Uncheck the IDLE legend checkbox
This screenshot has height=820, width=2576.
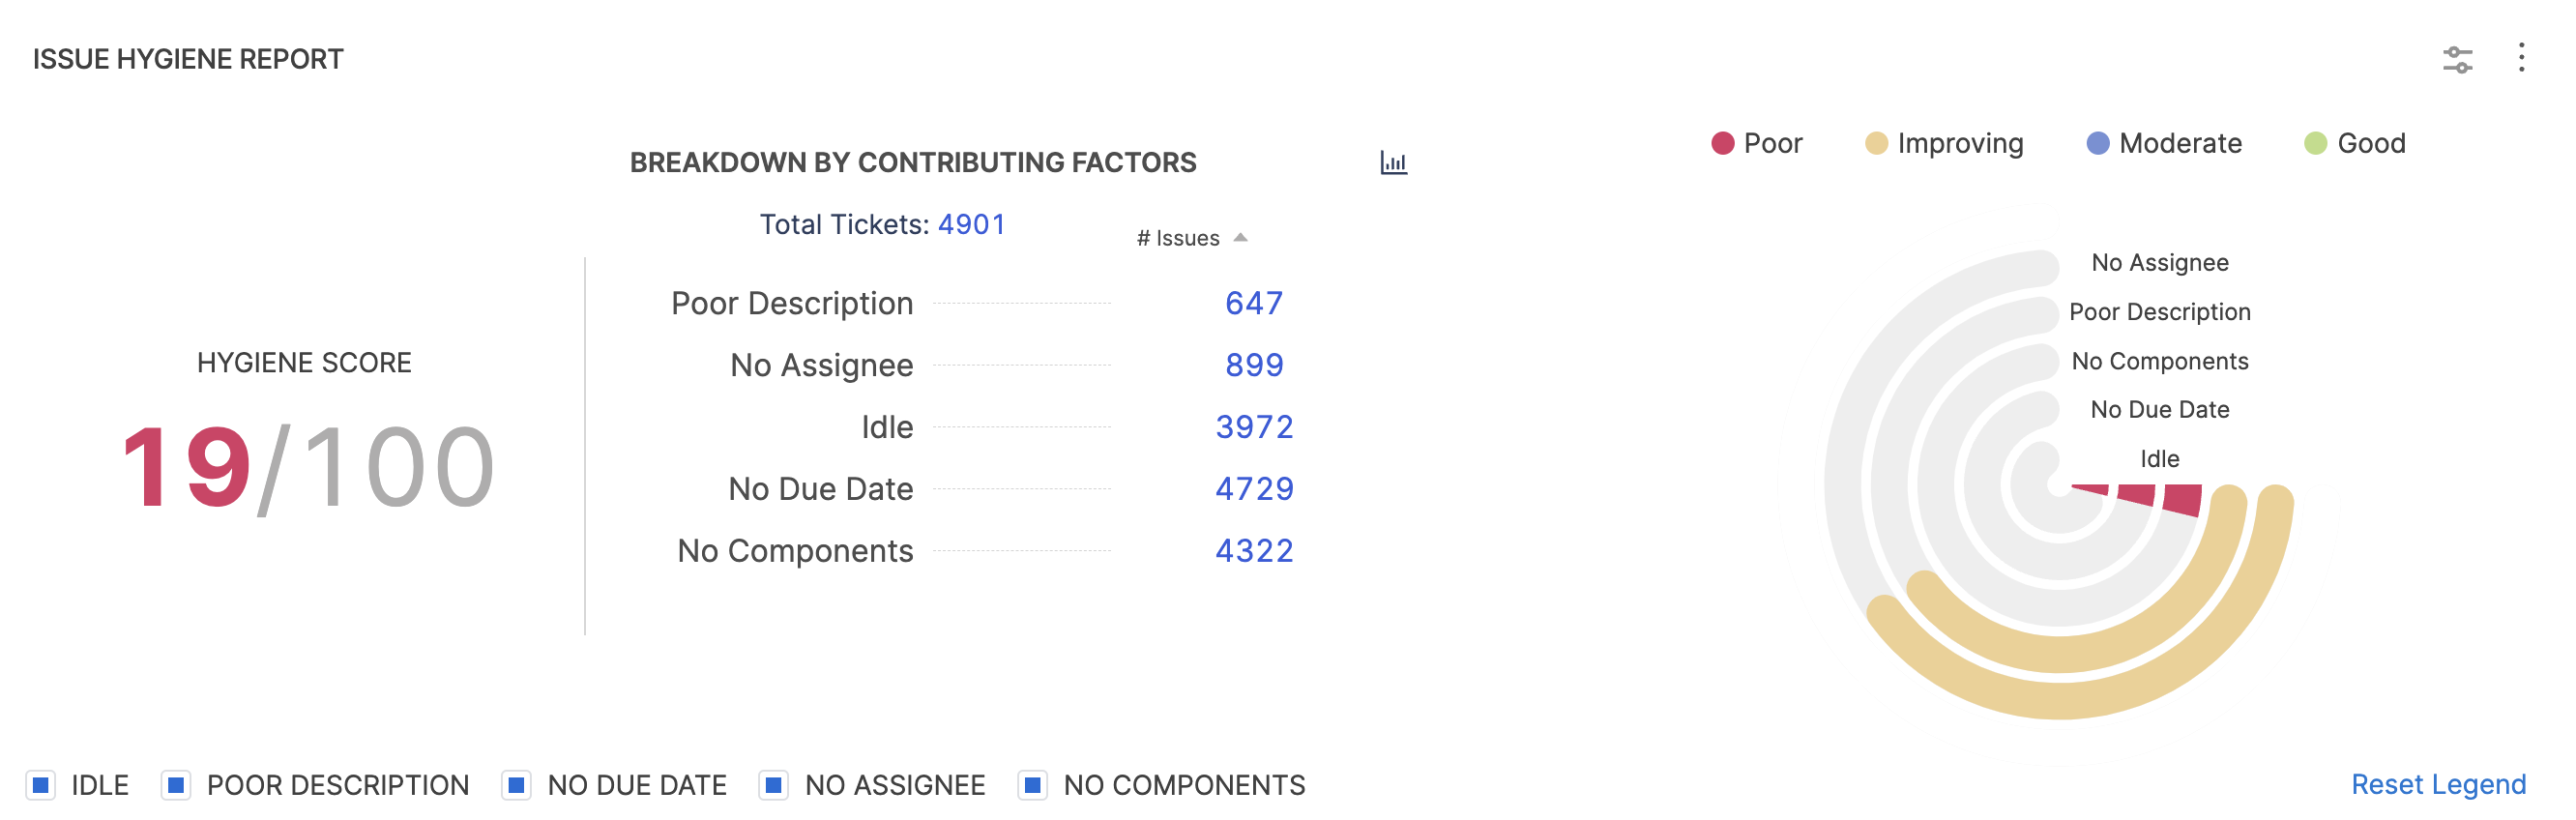(x=41, y=785)
